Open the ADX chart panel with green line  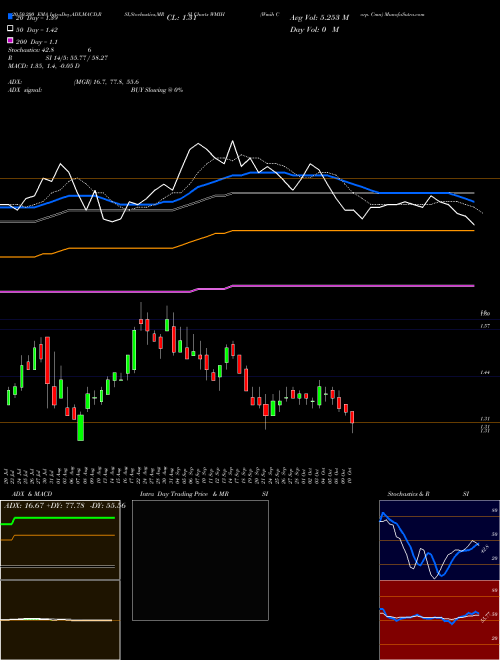(x=60, y=540)
